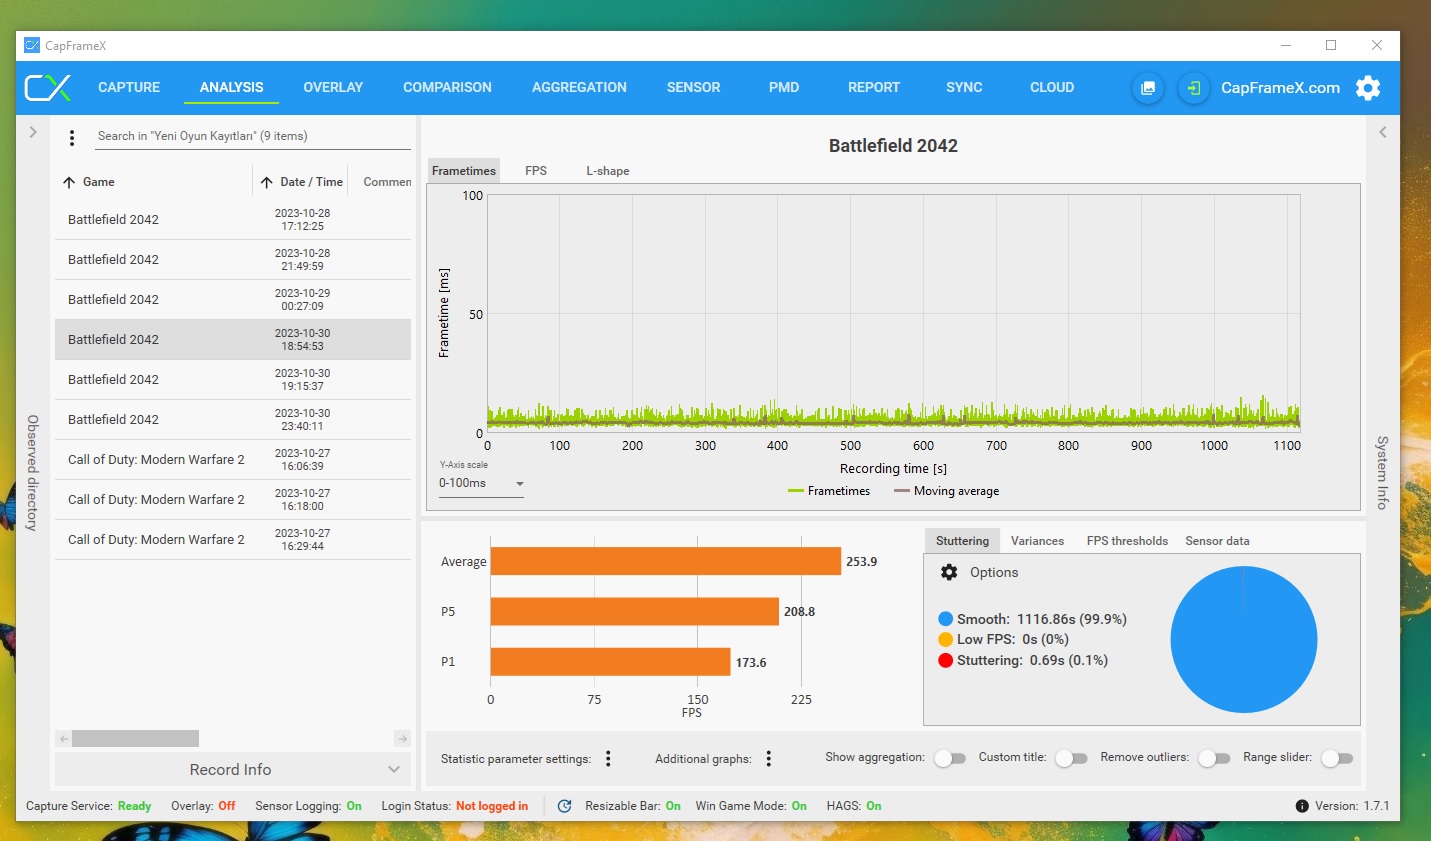Click the horizontal scrollbar thumb in record list

[135, 739]
